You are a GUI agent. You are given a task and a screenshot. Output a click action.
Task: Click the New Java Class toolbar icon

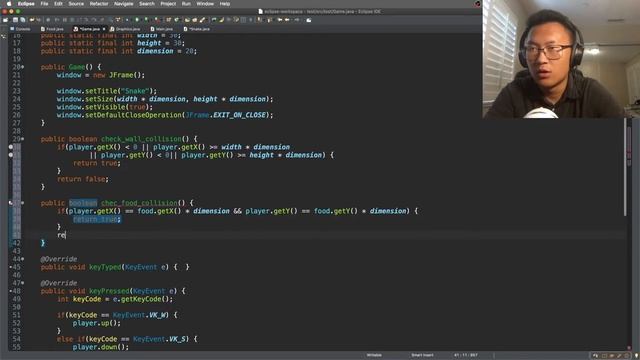[176, 20]
